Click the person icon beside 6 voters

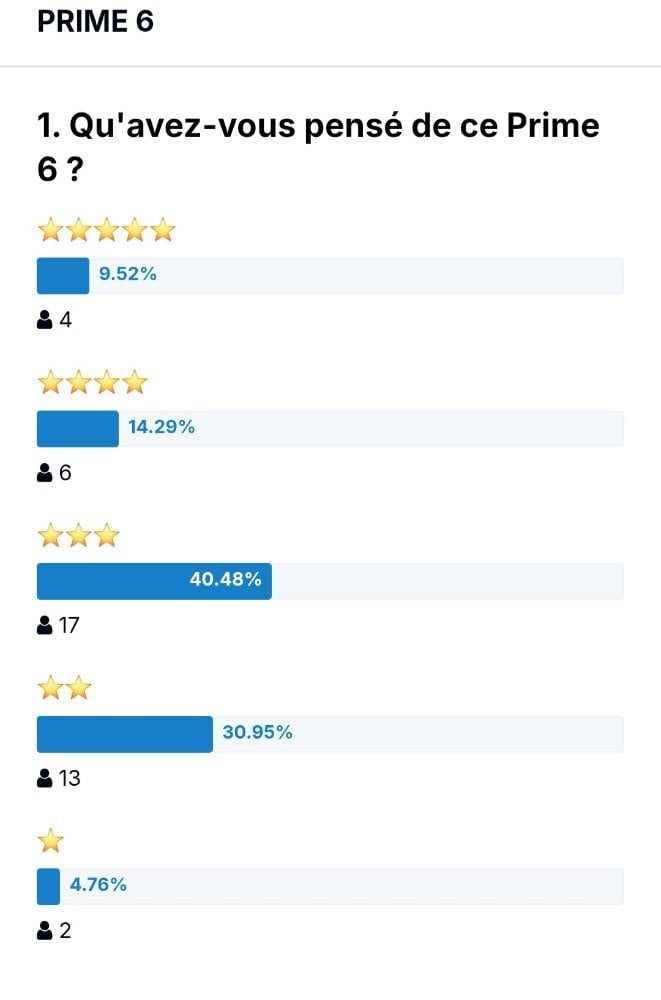(45, 473)
